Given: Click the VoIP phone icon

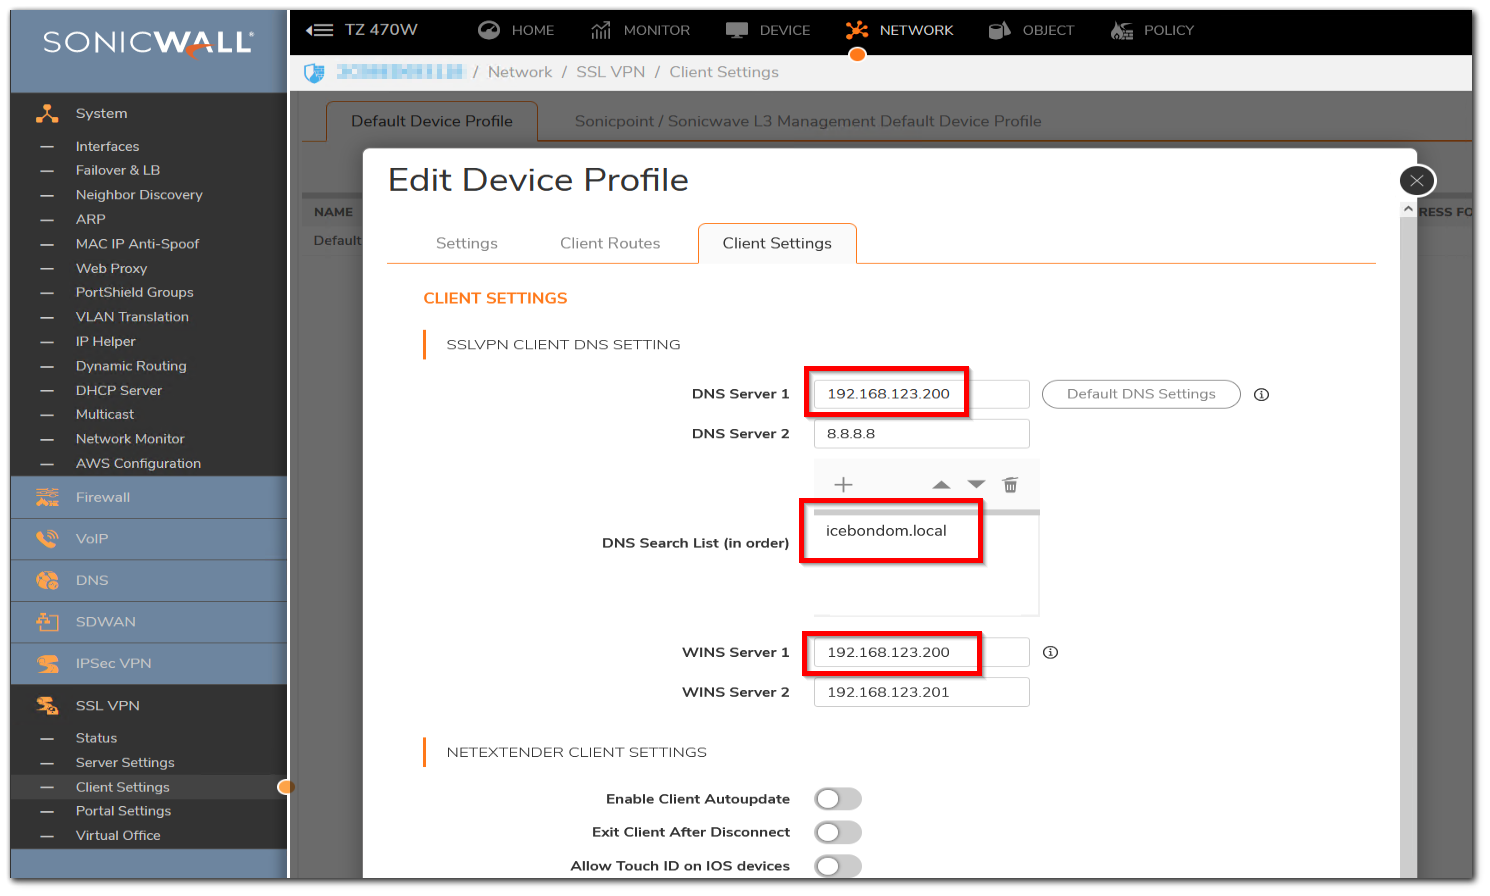Looking at the screenshot, I should click(47, 538).
